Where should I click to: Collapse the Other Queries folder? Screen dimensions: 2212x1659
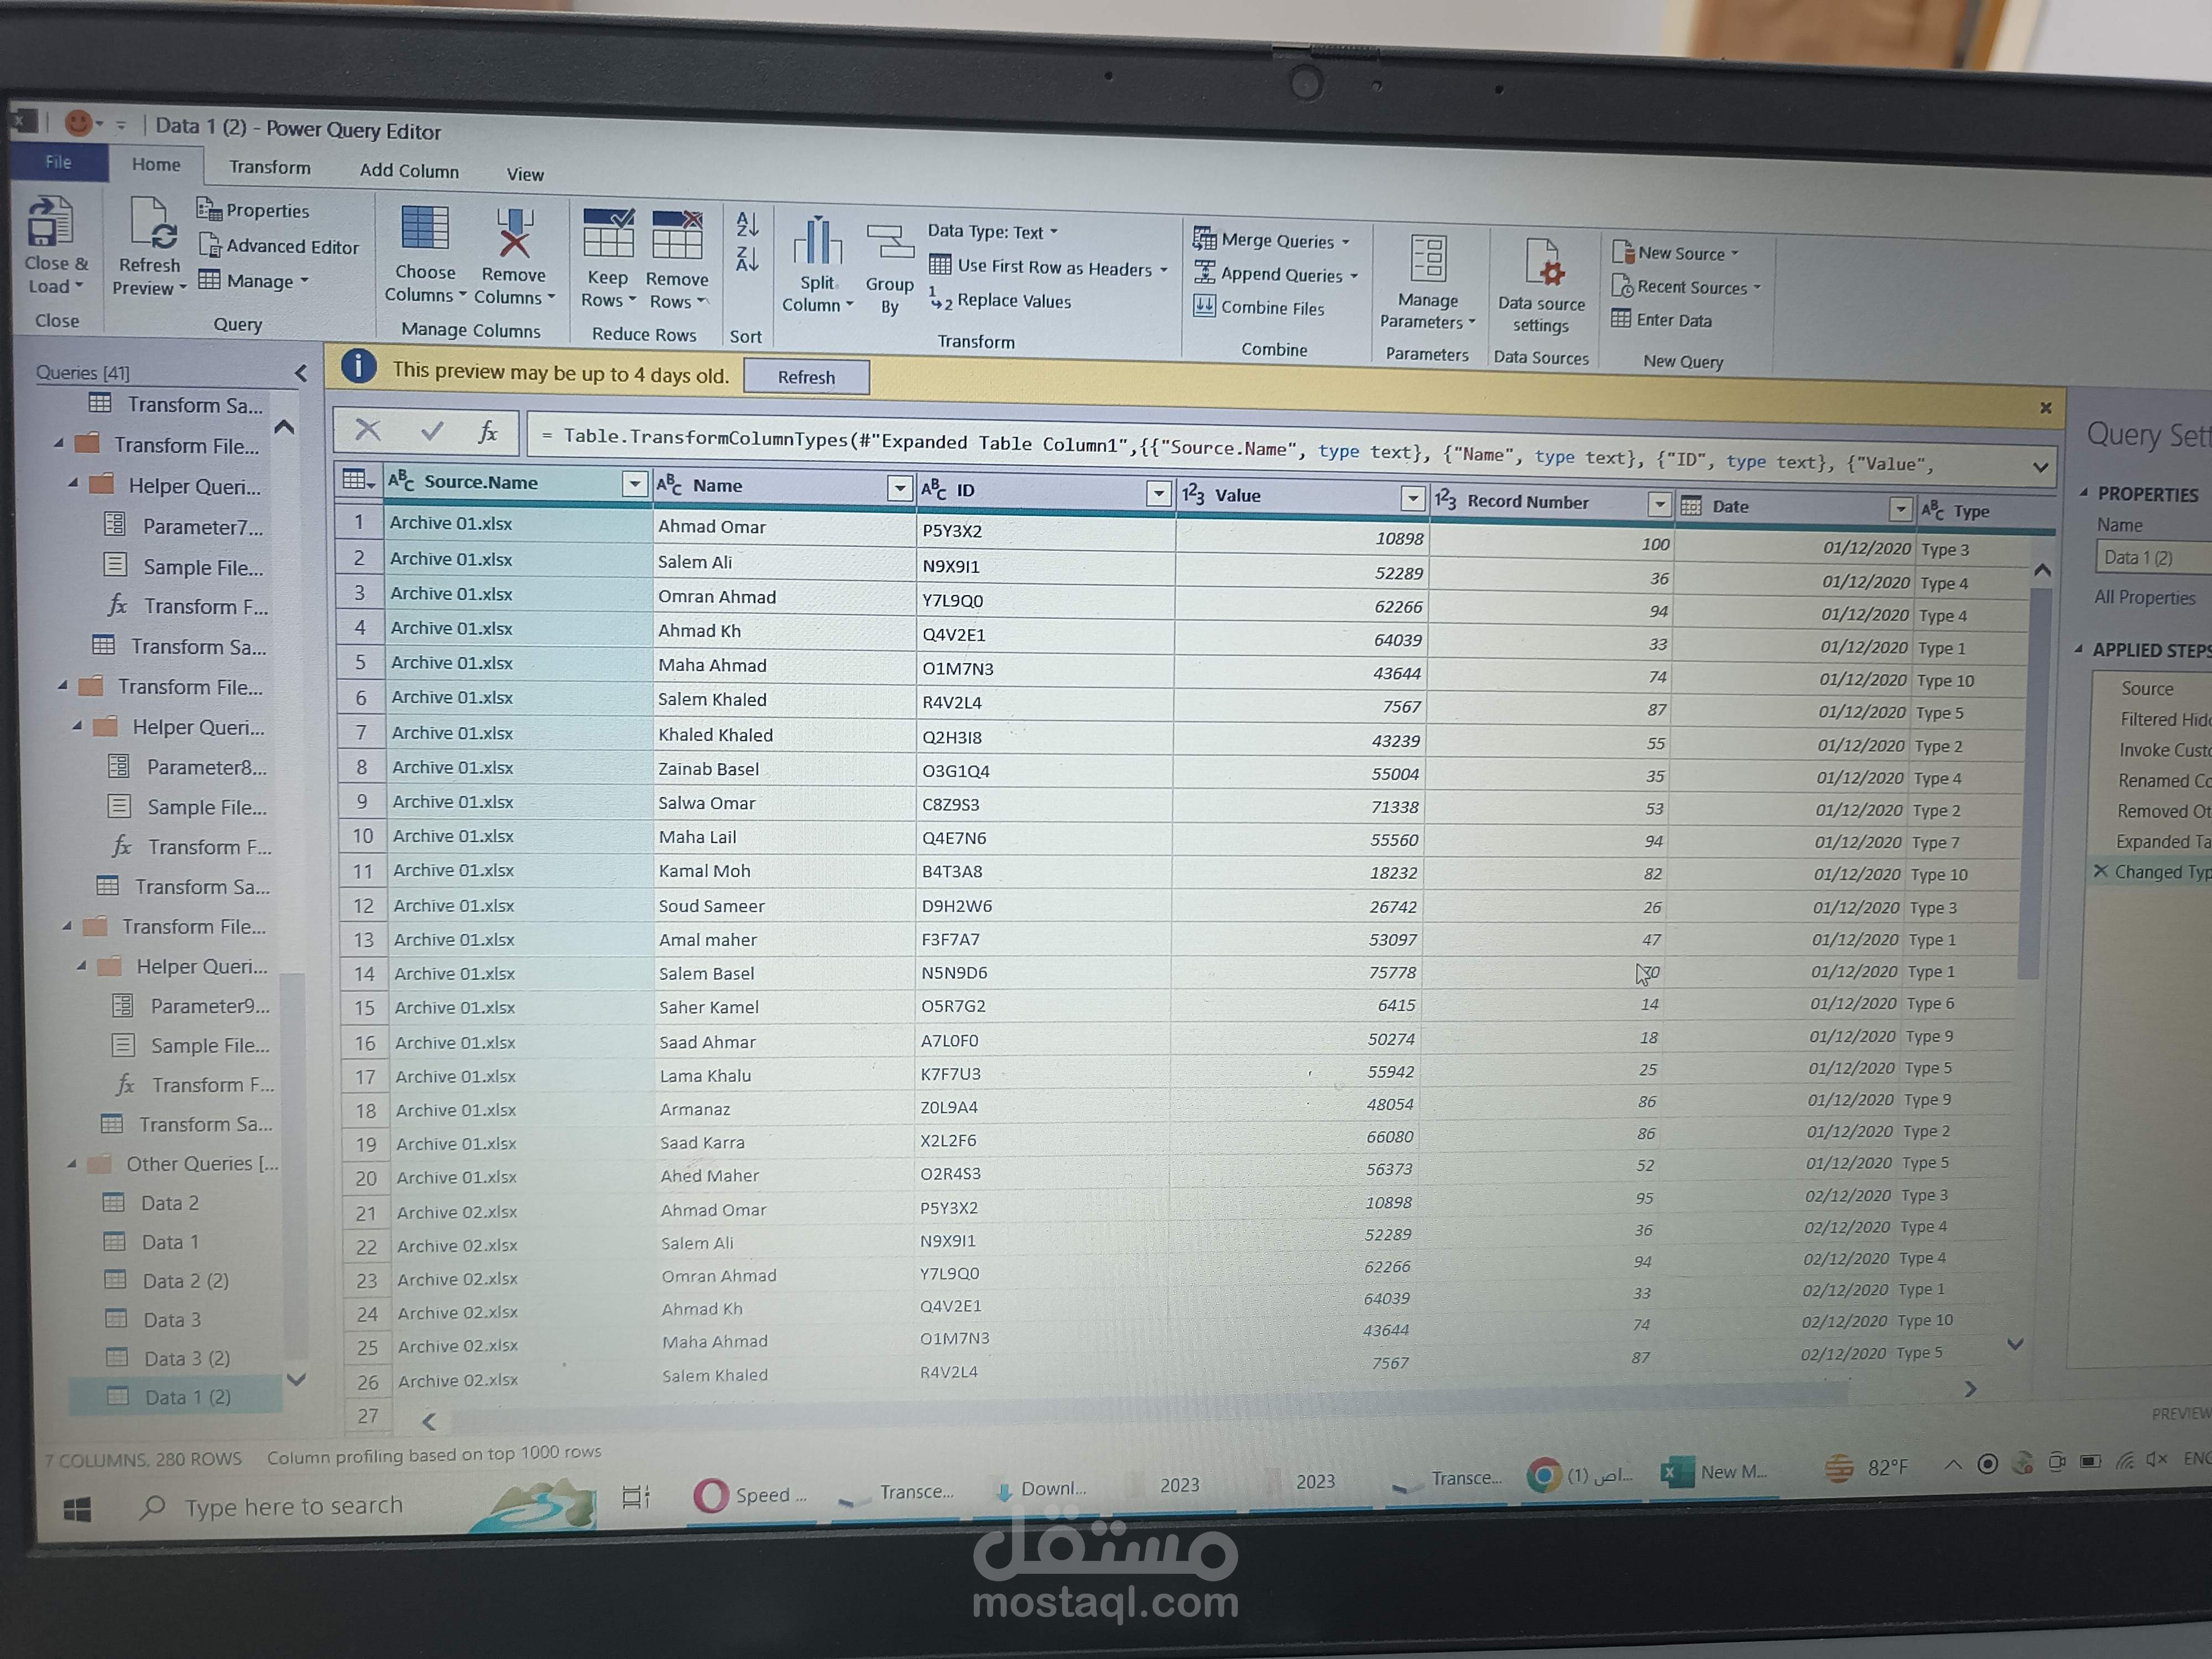pyautogui.click(x=72, y=1163)
